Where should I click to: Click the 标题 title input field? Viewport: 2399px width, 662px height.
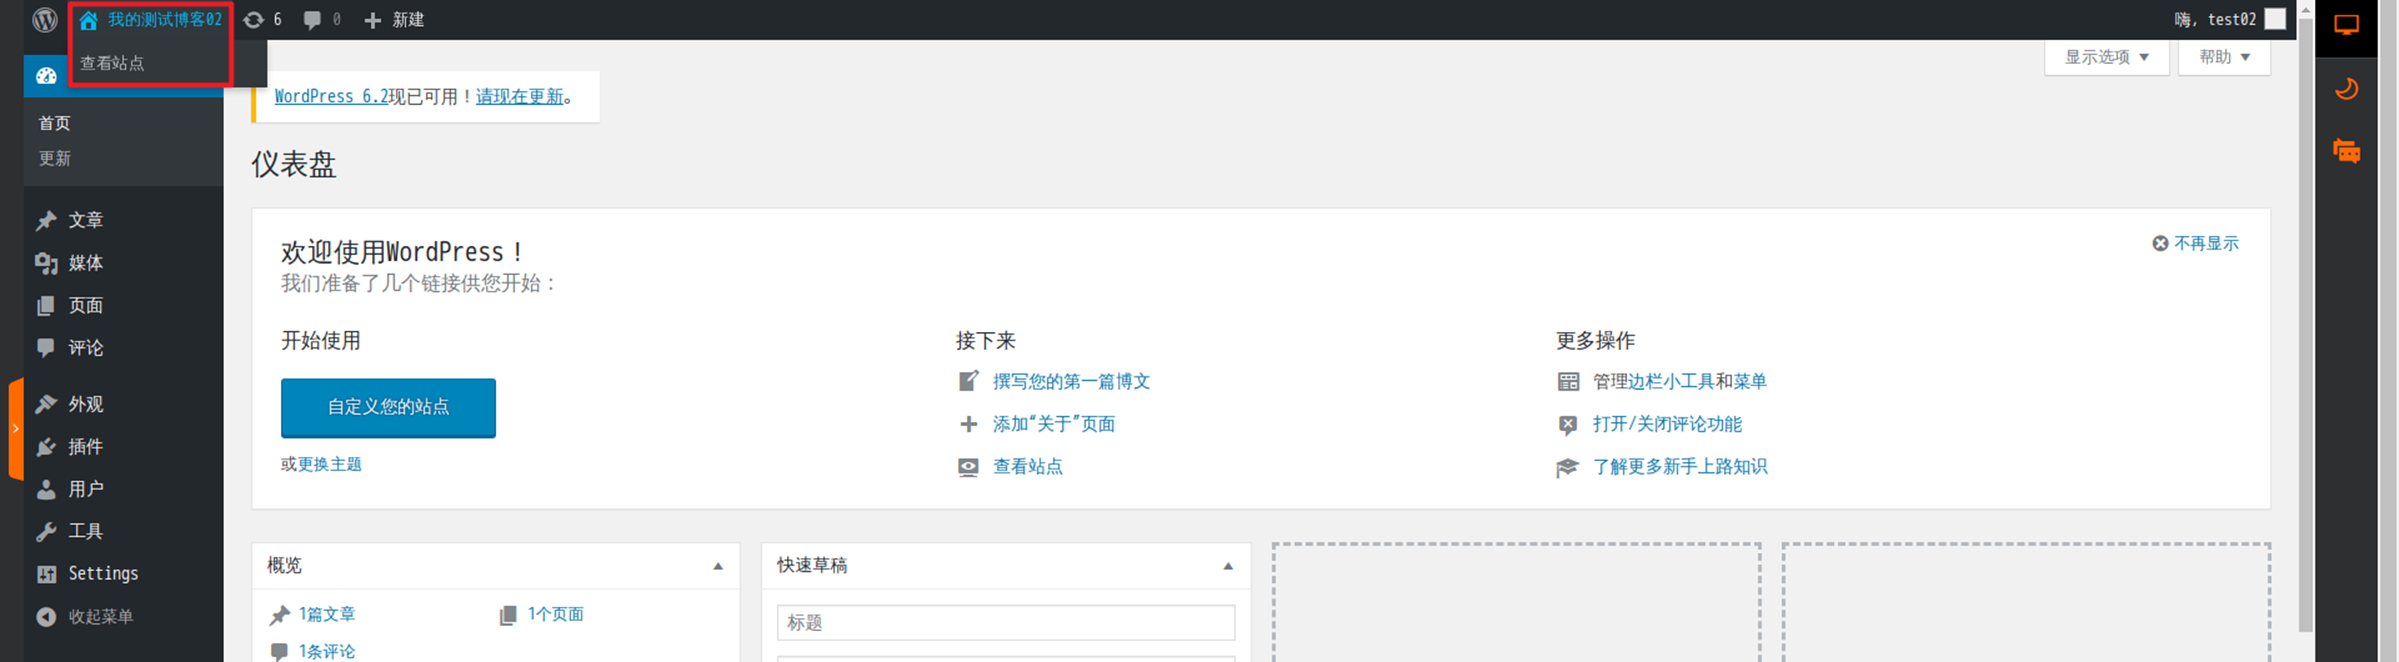pyautogui.click(x=1006, y=622)
